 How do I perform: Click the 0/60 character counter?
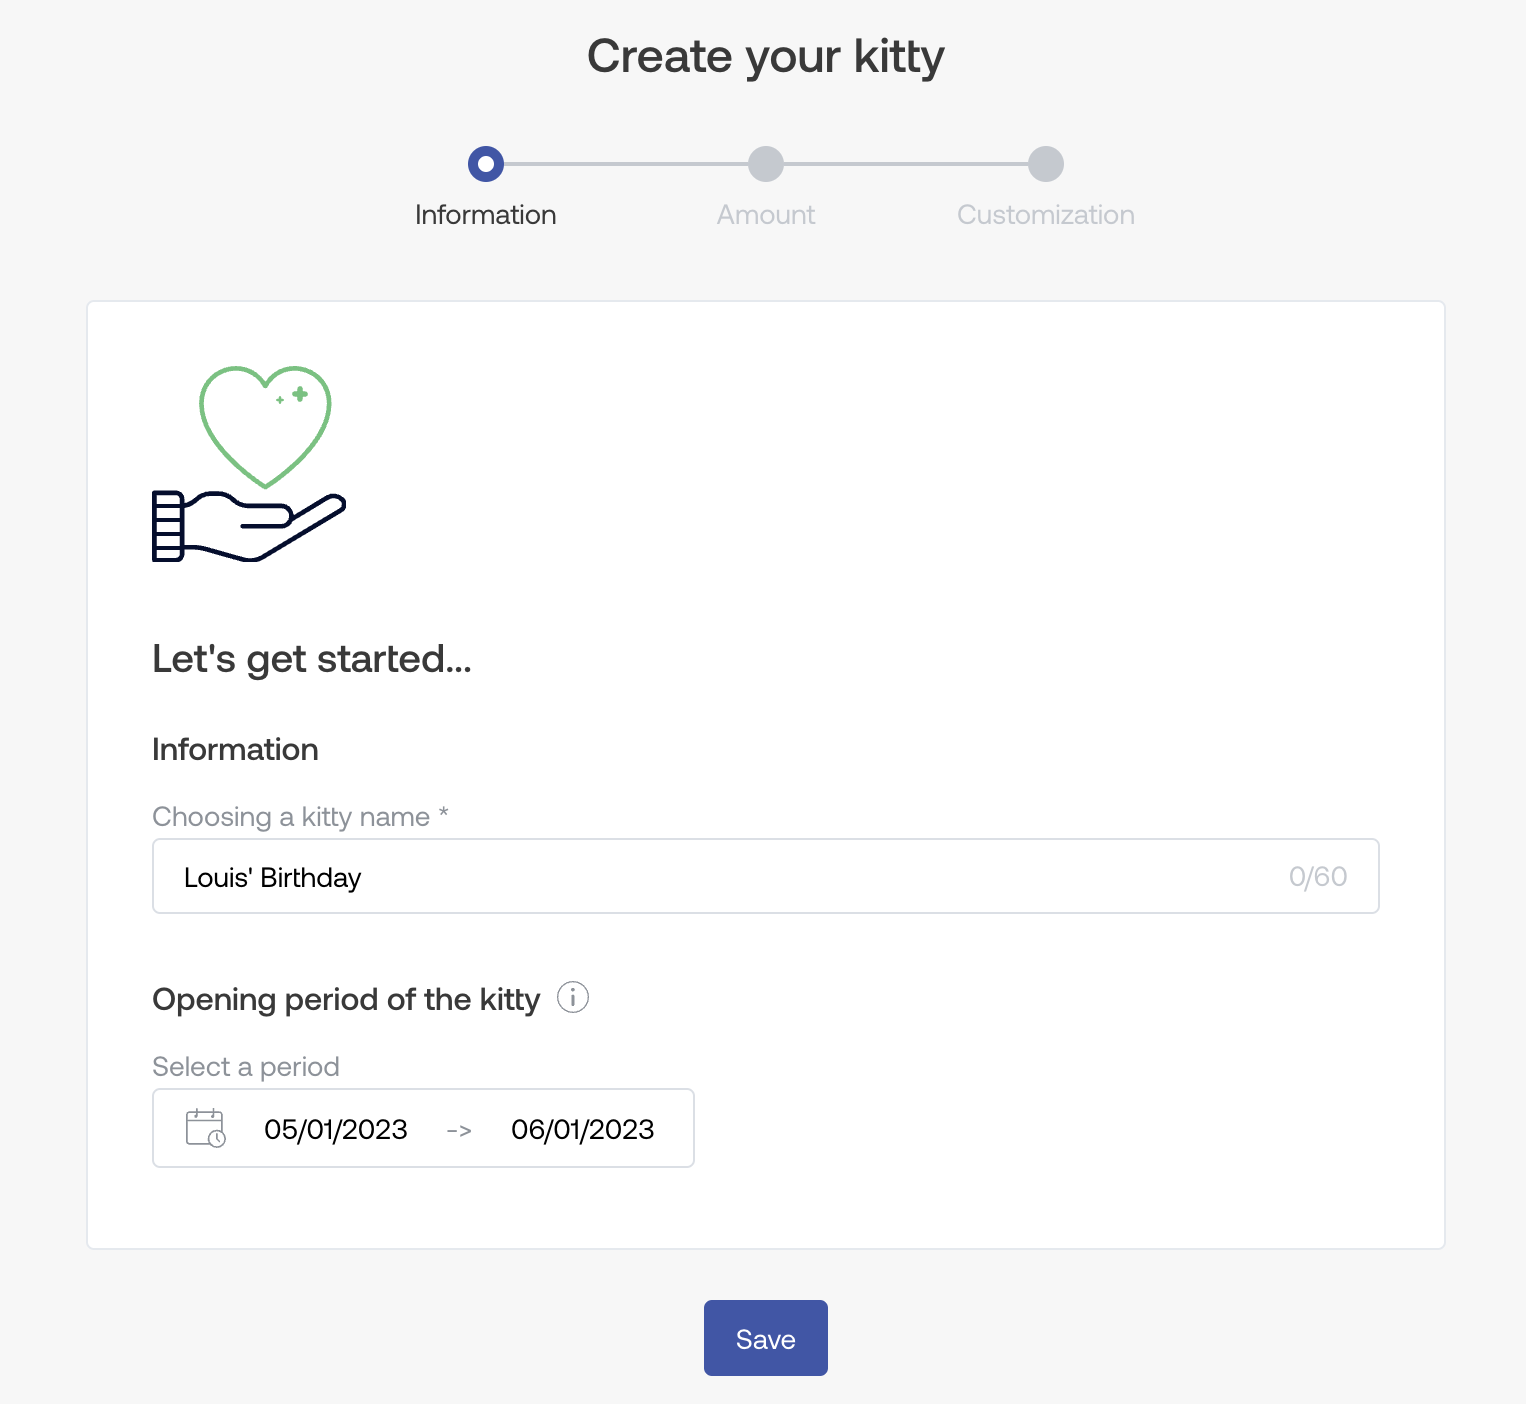coord(1317,877)
